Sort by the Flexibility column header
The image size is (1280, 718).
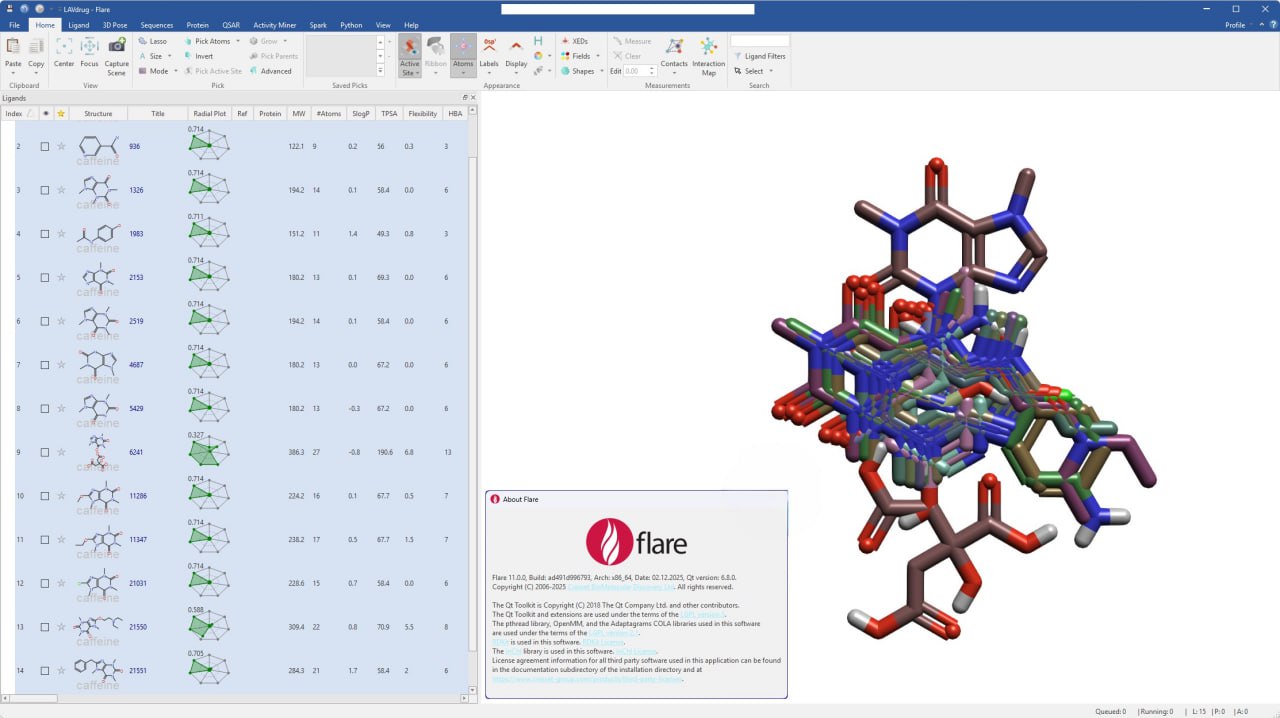click(x=423, y=114)
